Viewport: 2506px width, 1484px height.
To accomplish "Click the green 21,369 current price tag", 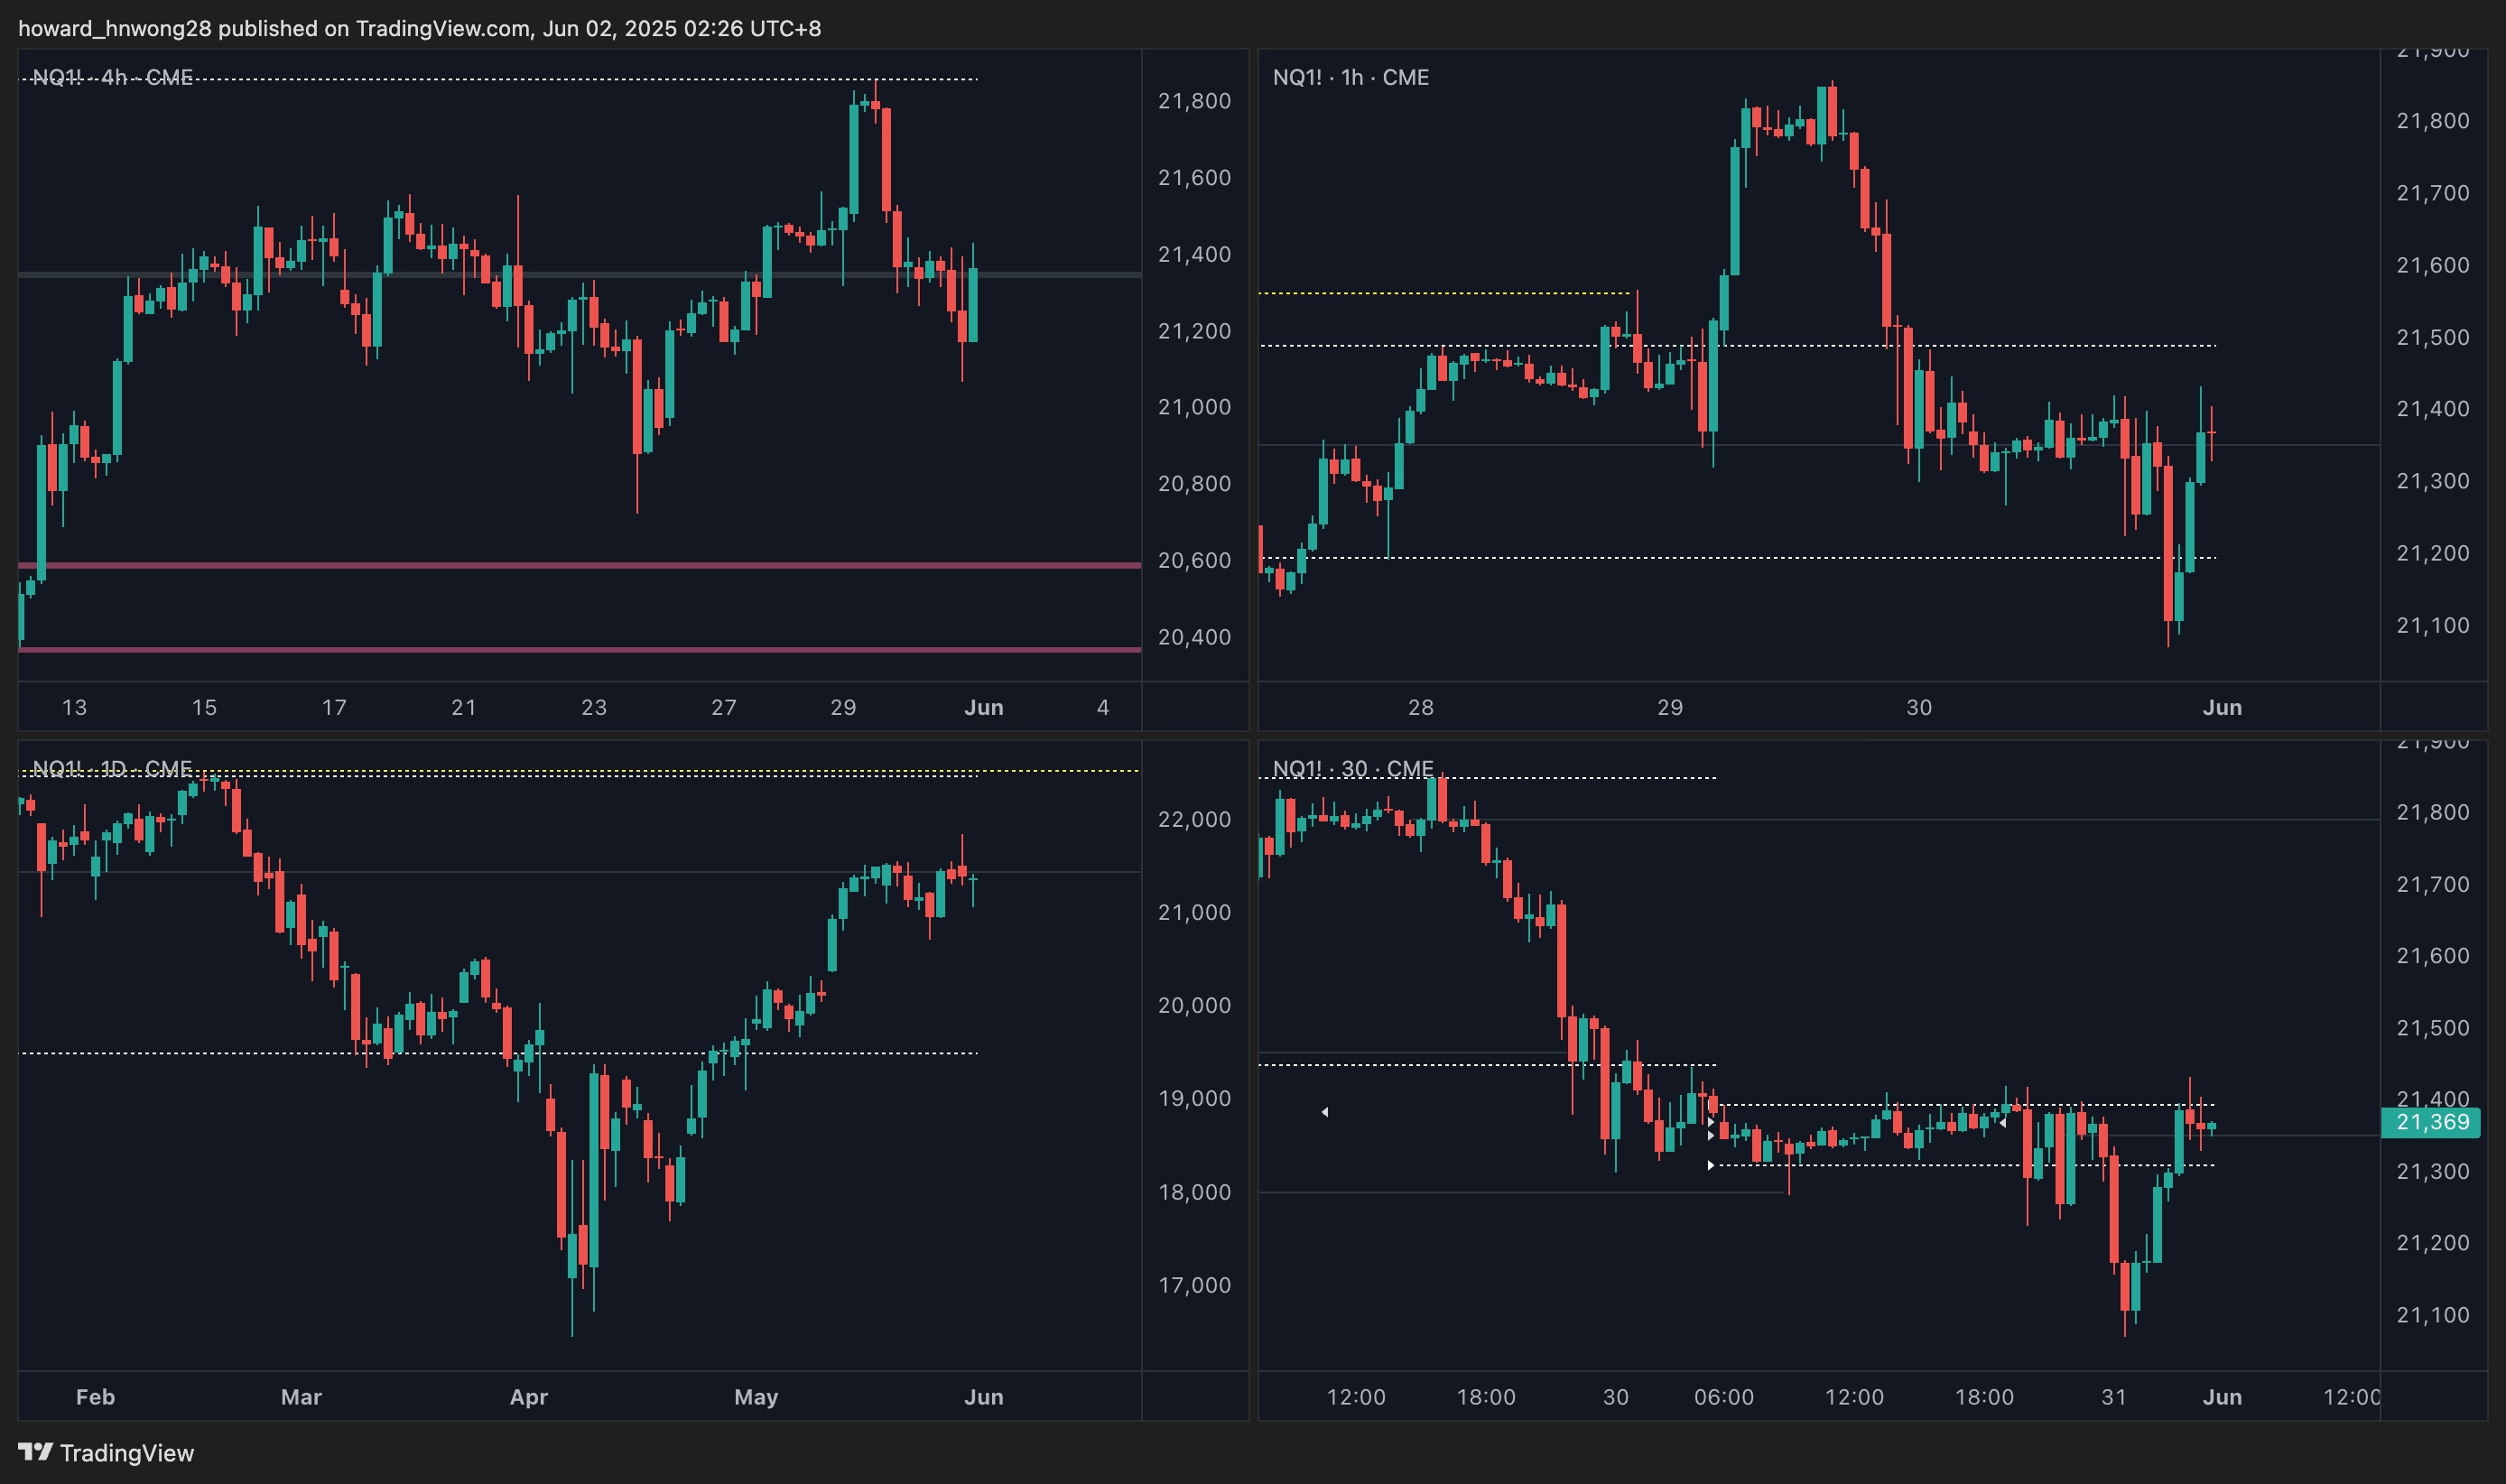I will [2432, 1122].
